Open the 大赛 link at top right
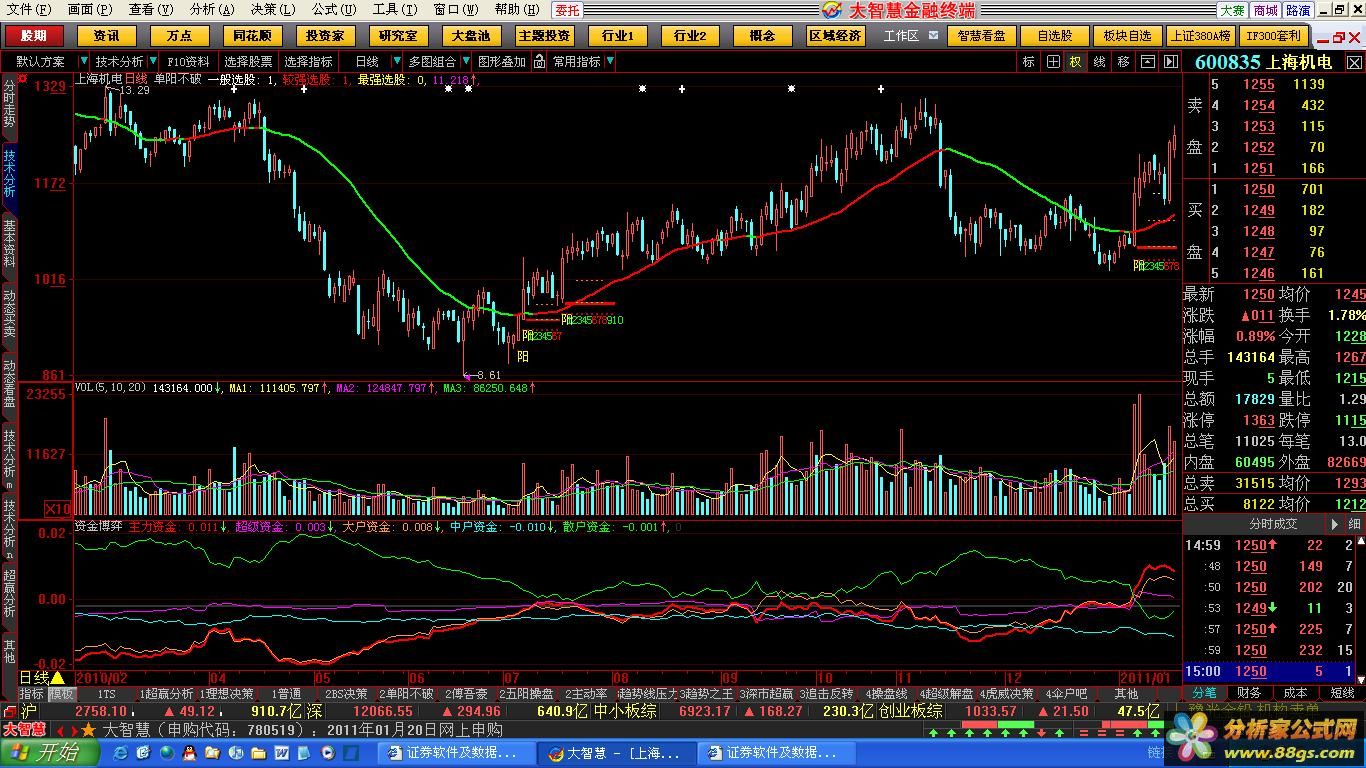The height and width of the screenshot is (768, 1366). [x=1232, y=10]
